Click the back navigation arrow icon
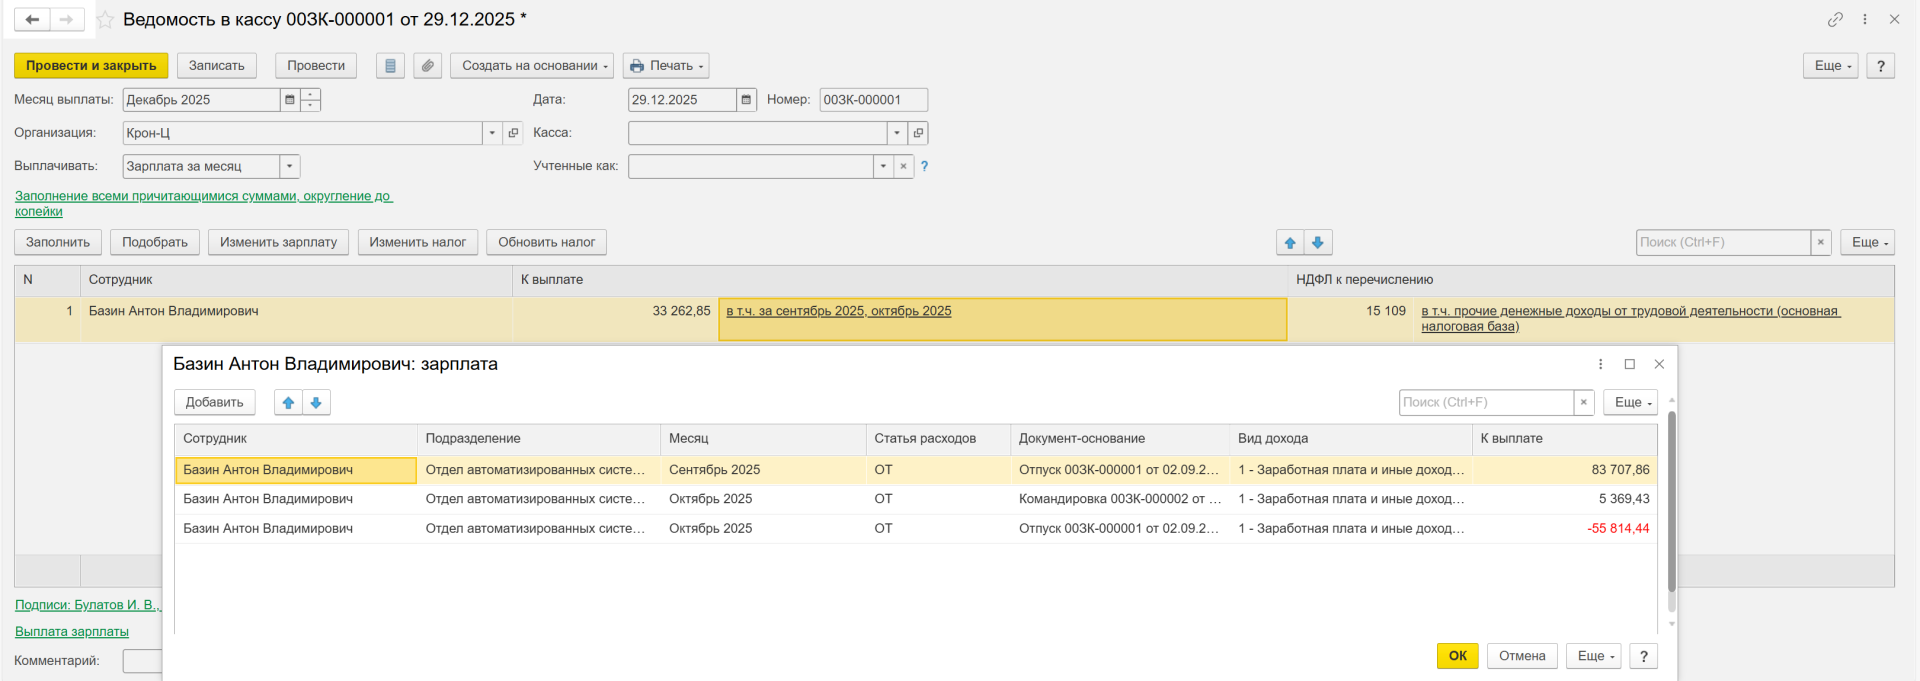The height and width of the screenshot is (681, 1920). point(32,19)
